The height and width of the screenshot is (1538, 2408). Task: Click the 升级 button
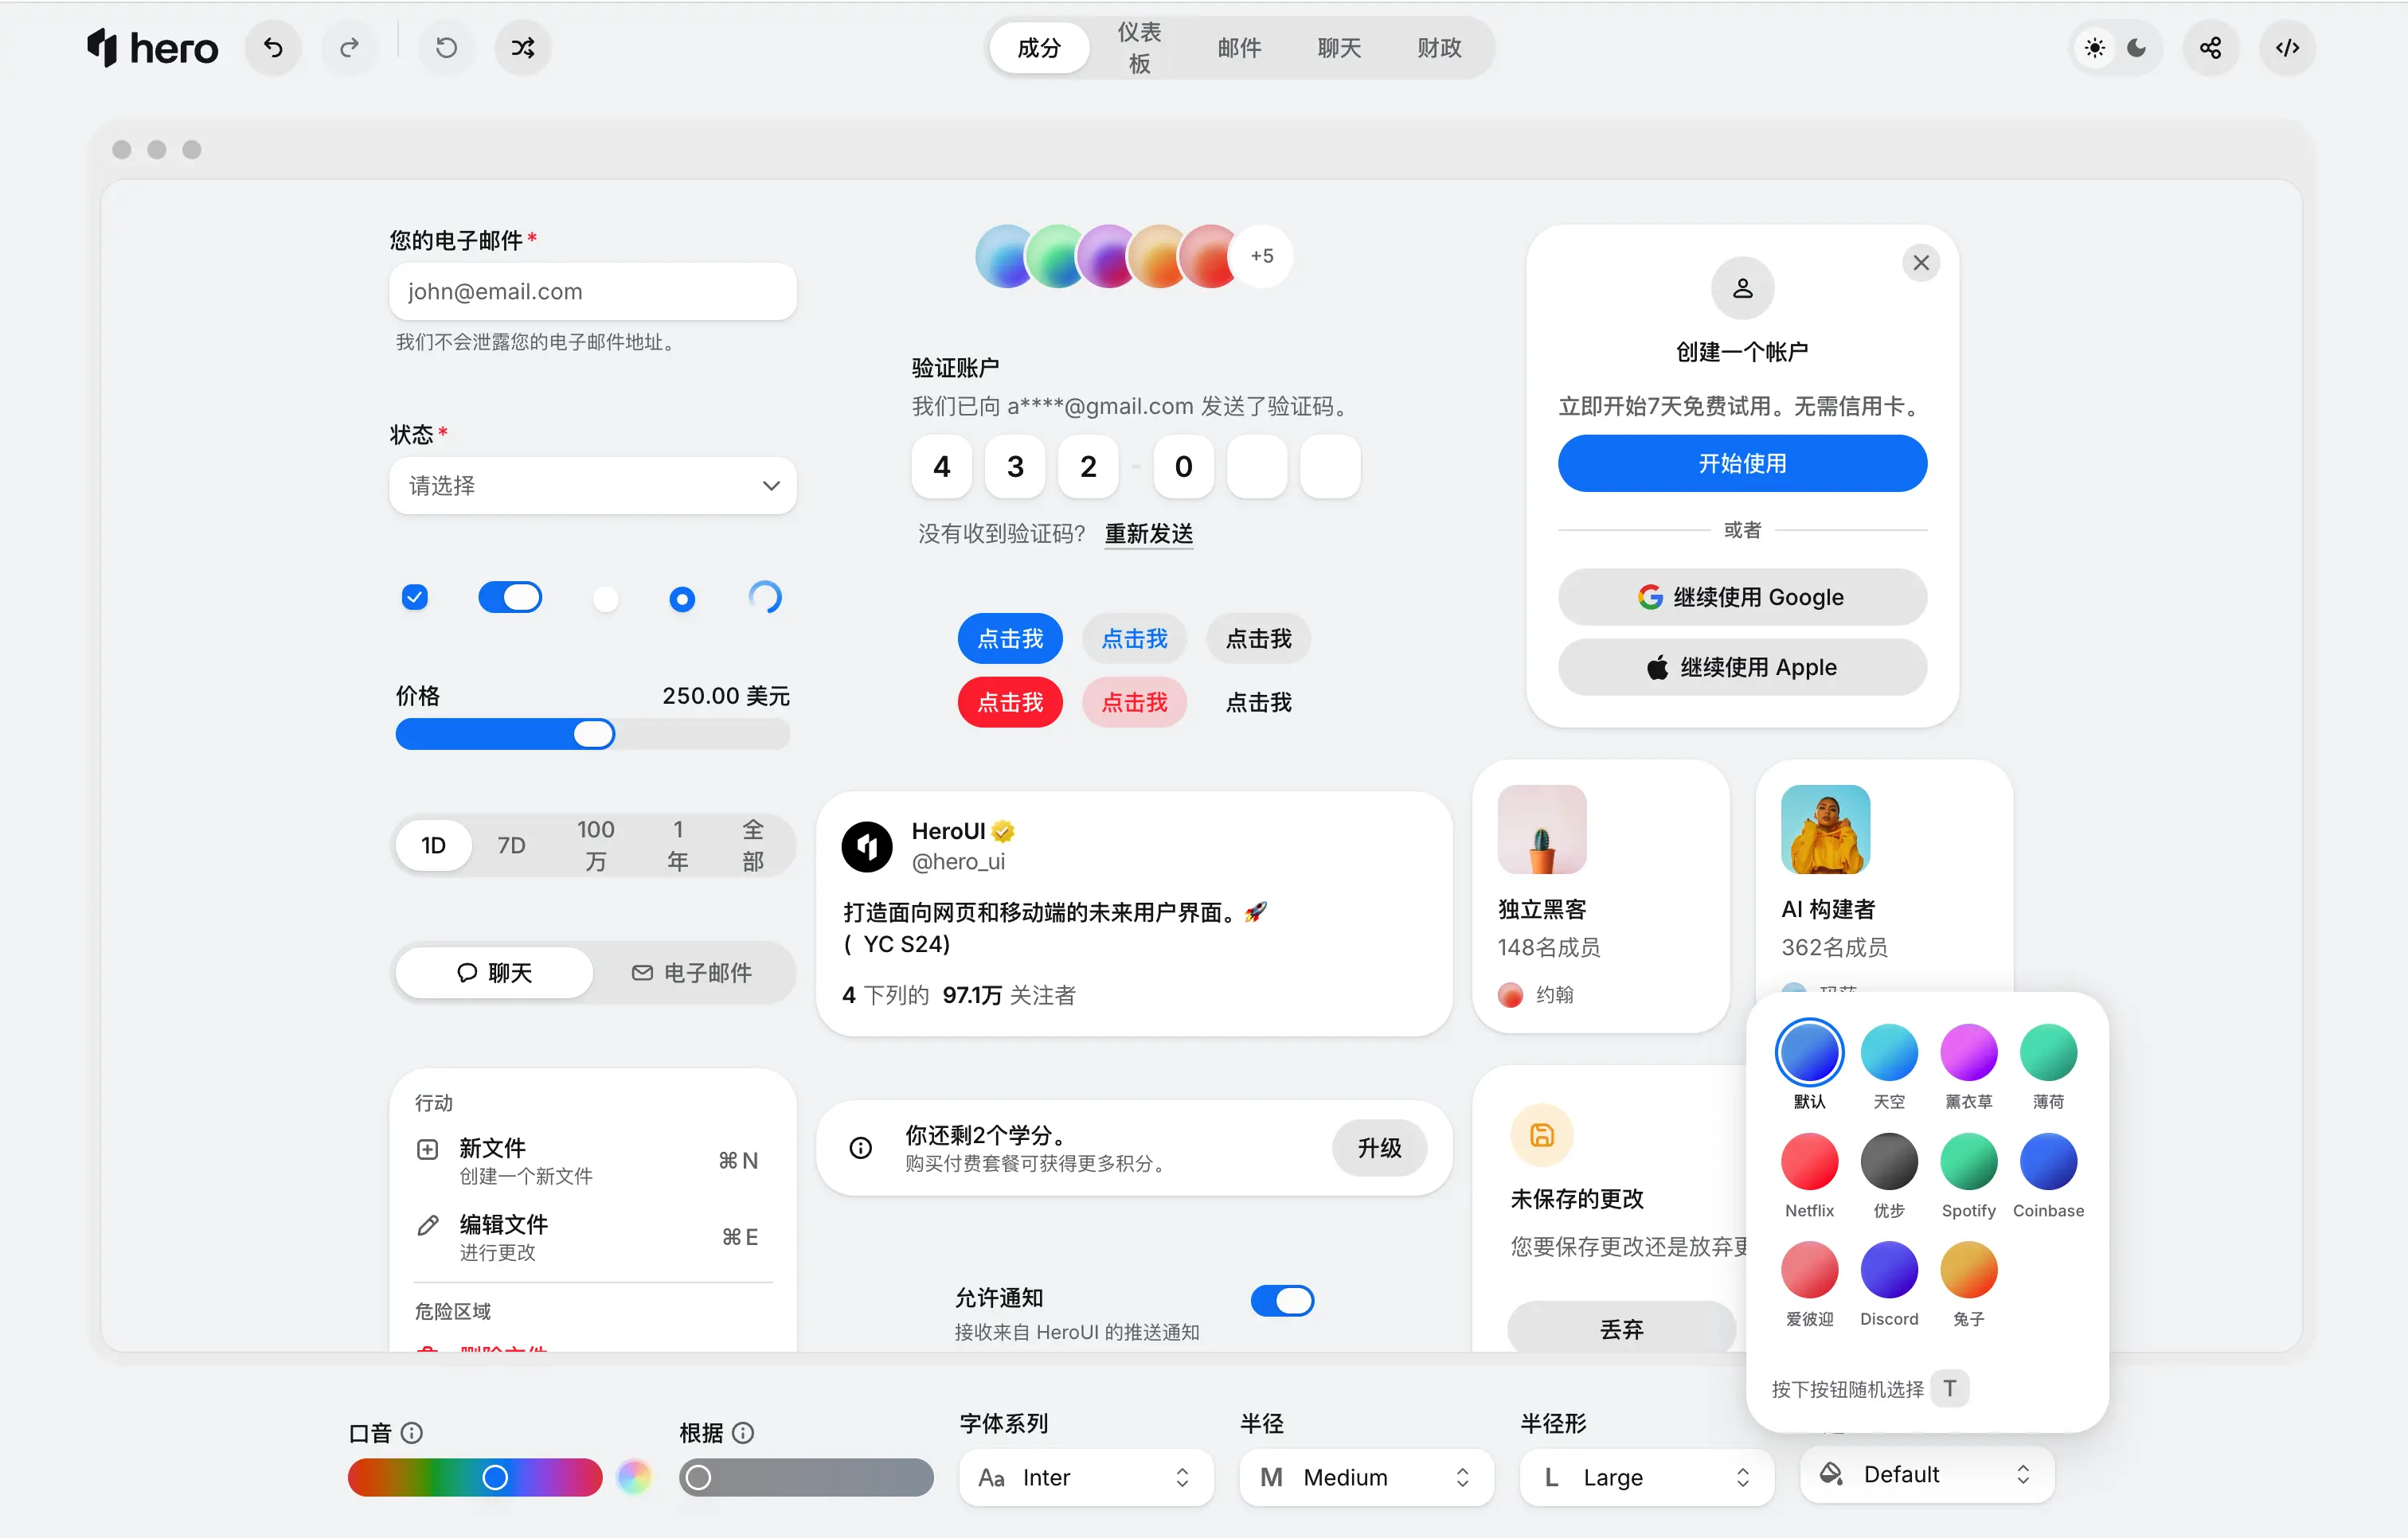1379,1147
